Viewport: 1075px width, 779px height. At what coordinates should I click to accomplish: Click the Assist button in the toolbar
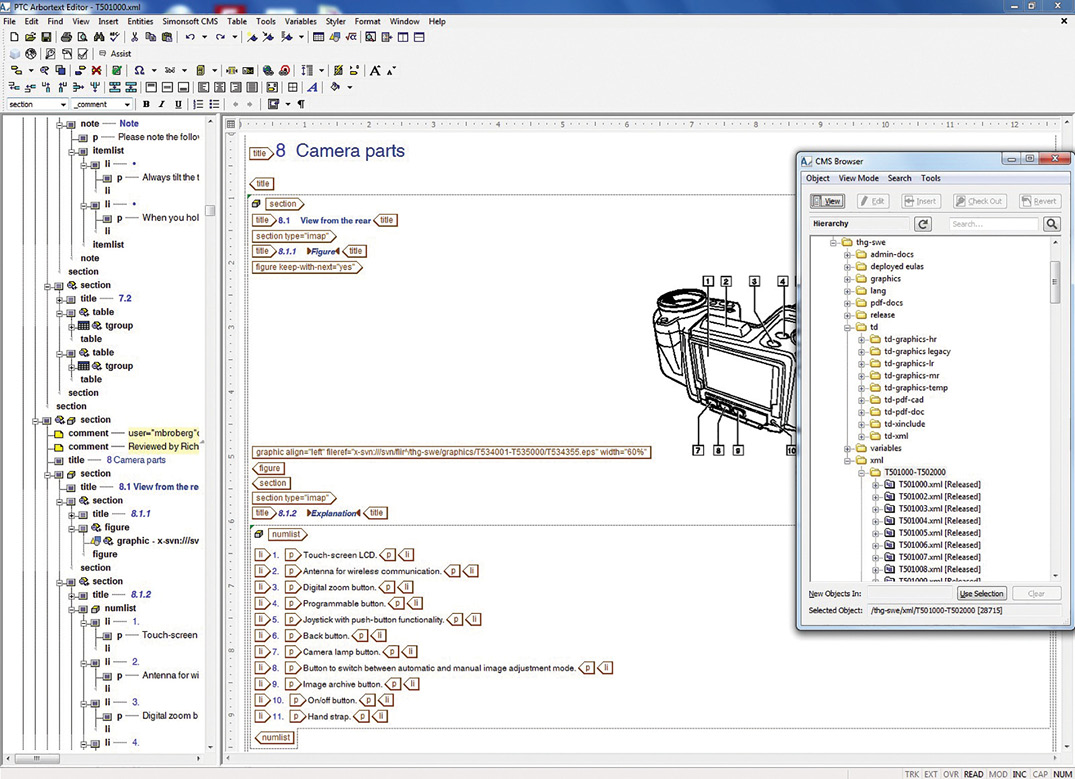click(x=115, y=53)
